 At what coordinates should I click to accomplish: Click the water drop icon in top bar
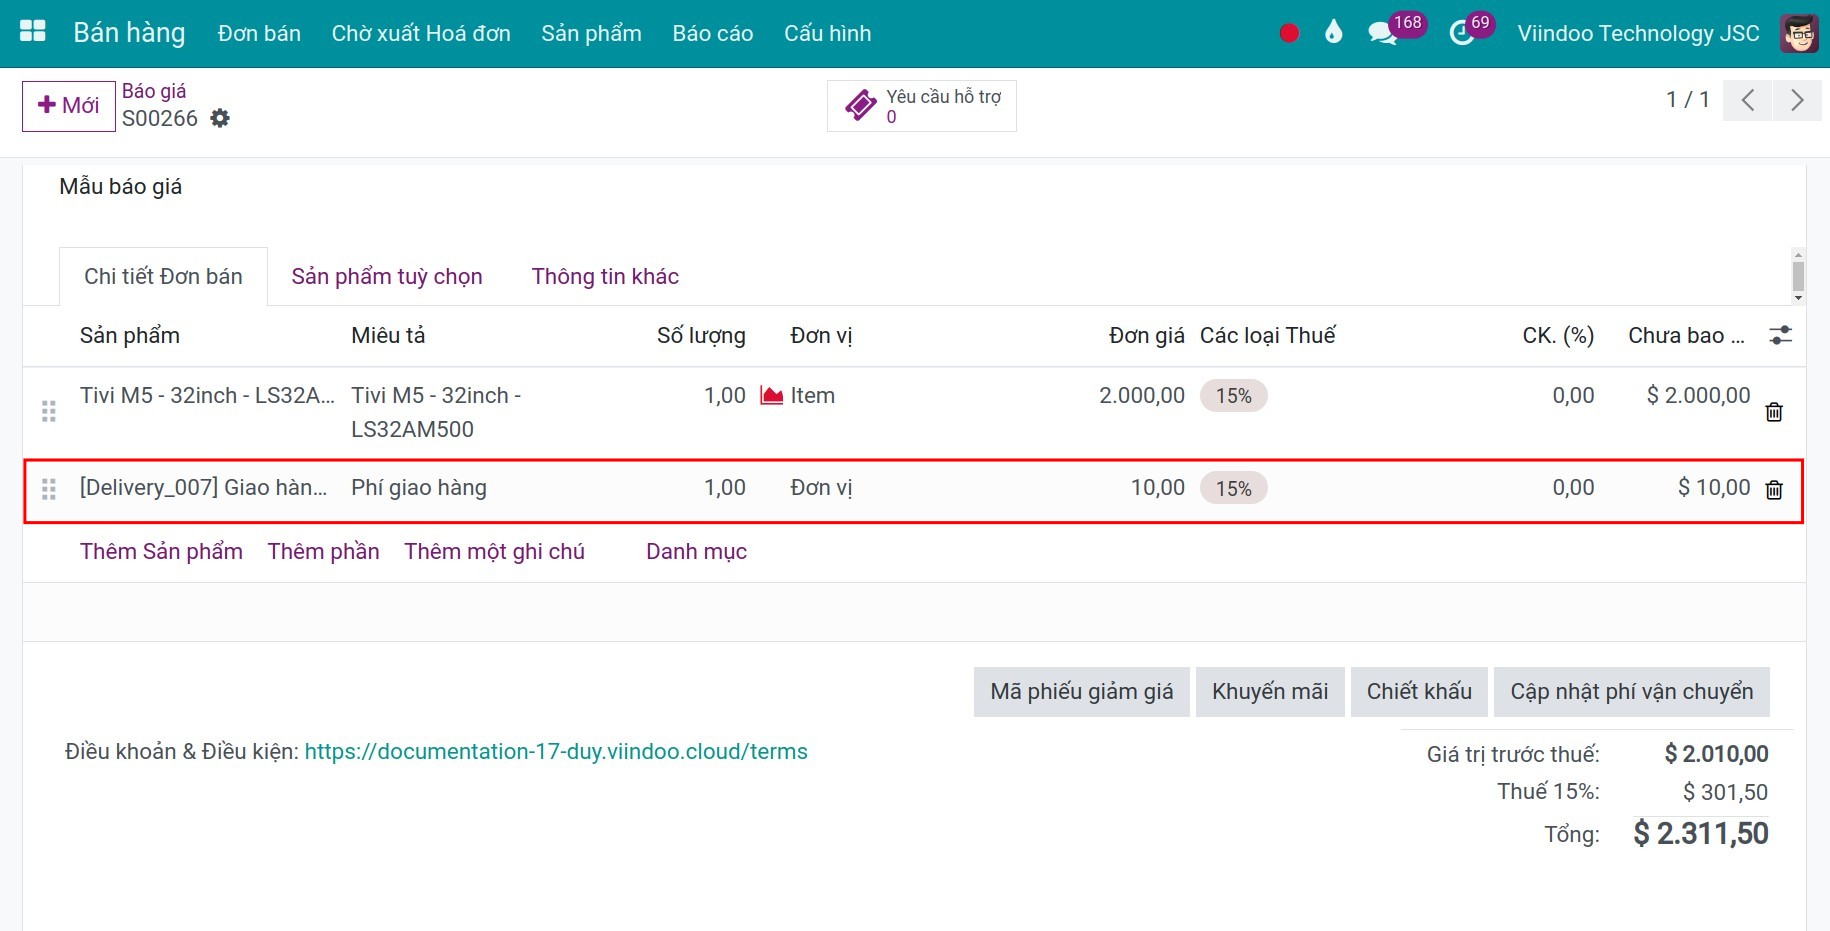(x=1333, y=33)
